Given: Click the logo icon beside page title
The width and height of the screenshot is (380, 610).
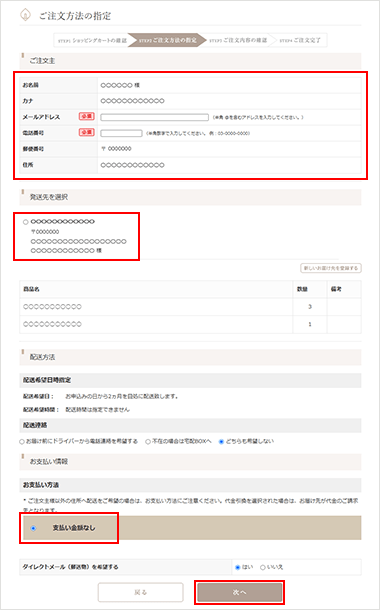Looking at the screenshot, I should coord(25,15).
